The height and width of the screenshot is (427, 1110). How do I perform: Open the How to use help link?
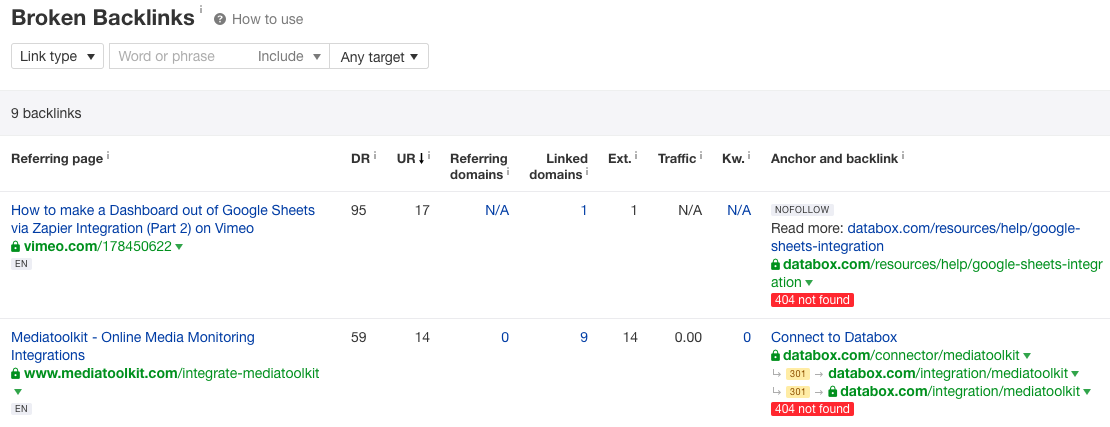267,19
